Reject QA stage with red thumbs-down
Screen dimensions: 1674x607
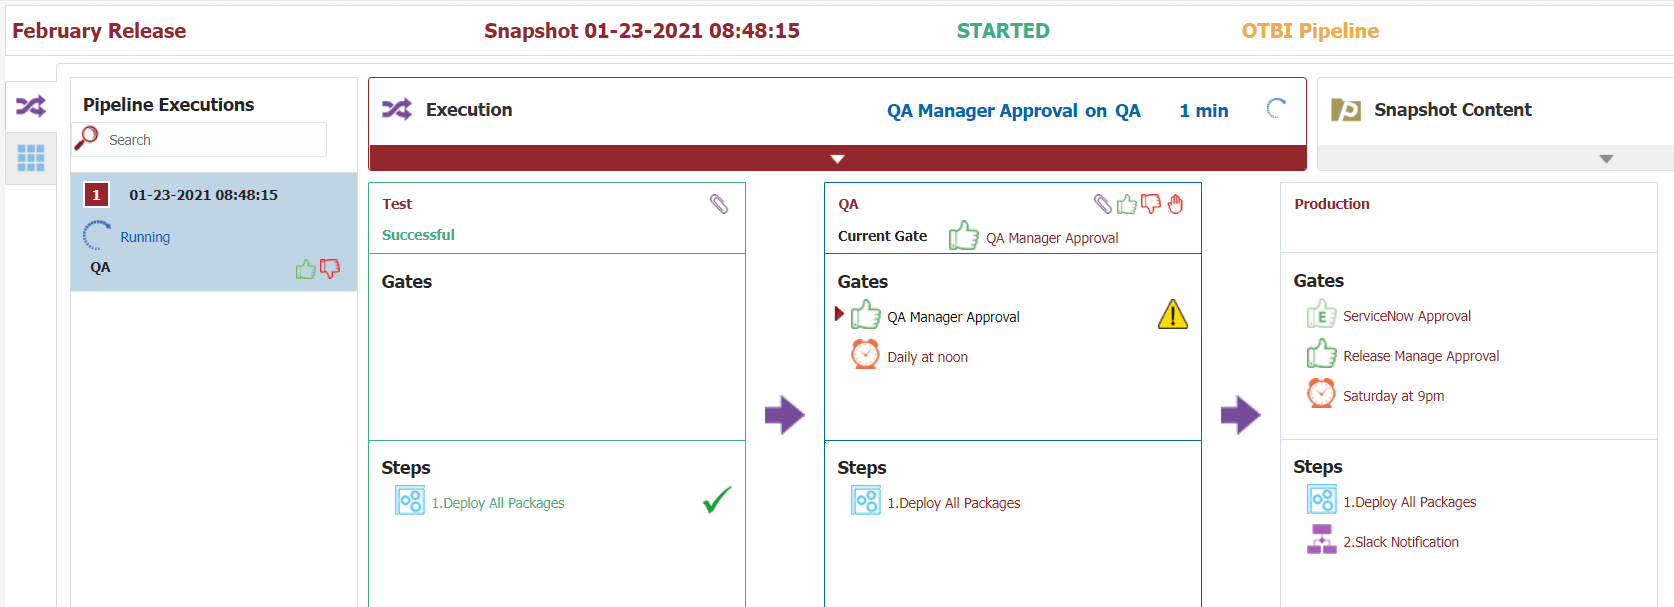pyautogui.click(x=1151, y=204)
